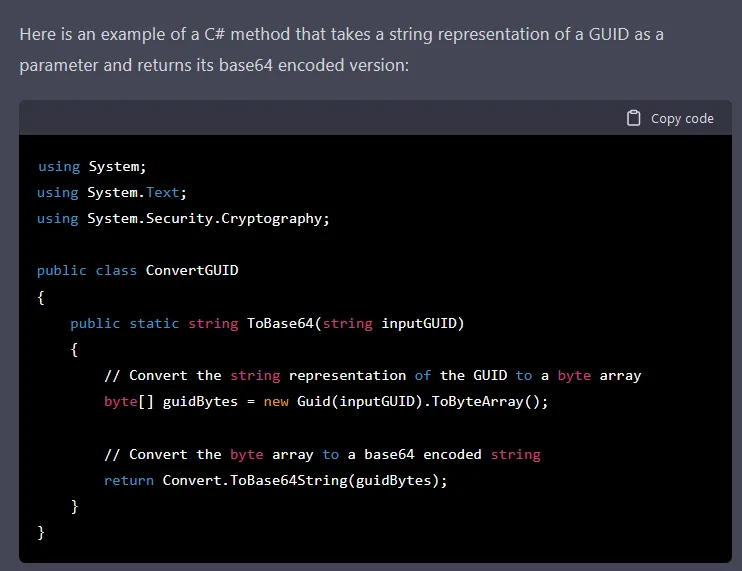742x571 pixels.
Task: Click the orange 'new' keyword
Action: pos(276,402)
